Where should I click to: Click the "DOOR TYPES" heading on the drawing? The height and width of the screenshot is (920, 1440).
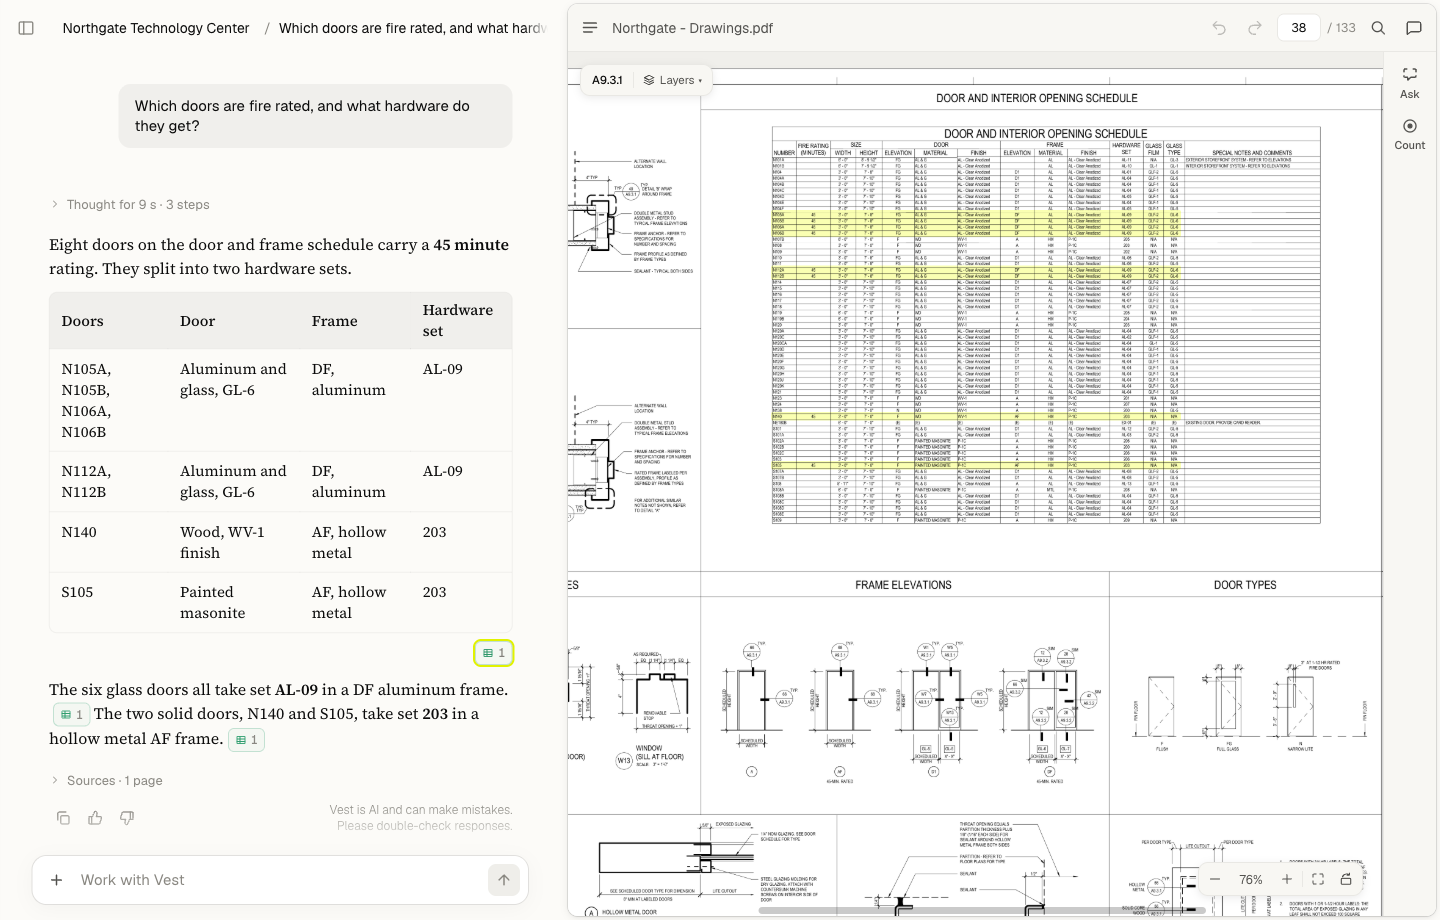(1245, 585)
